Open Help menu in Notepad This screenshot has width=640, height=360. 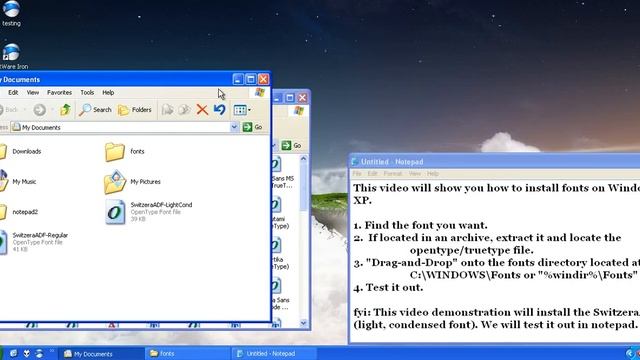433,173
